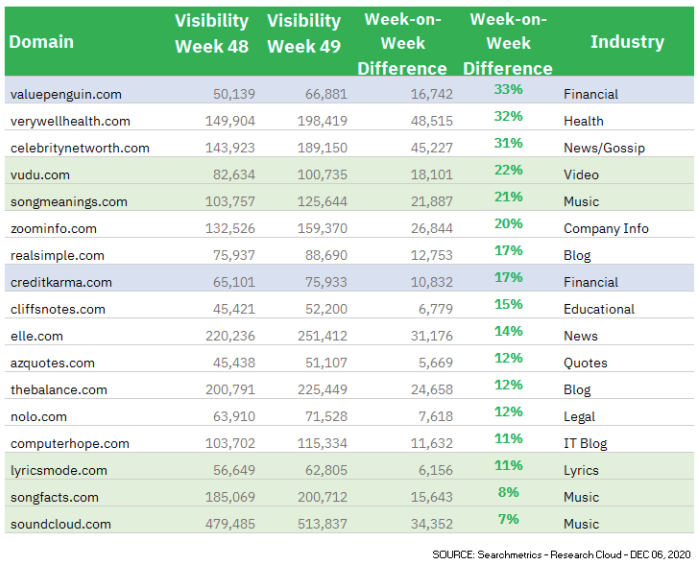Select the songfacts.com domain cell
699x570 pixels.
coord(54,497)
